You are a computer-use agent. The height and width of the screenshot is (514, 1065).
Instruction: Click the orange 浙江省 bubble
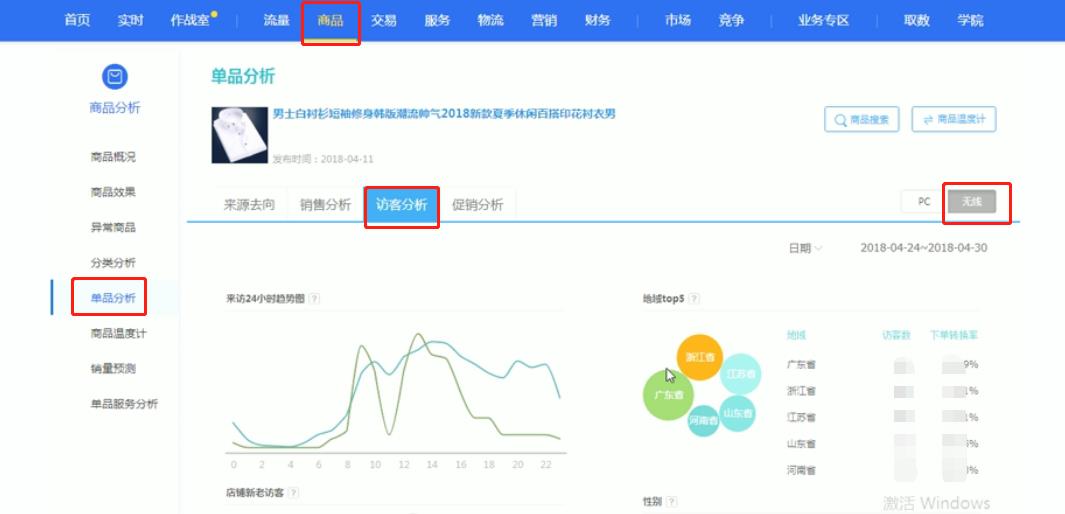pos(700,357)
